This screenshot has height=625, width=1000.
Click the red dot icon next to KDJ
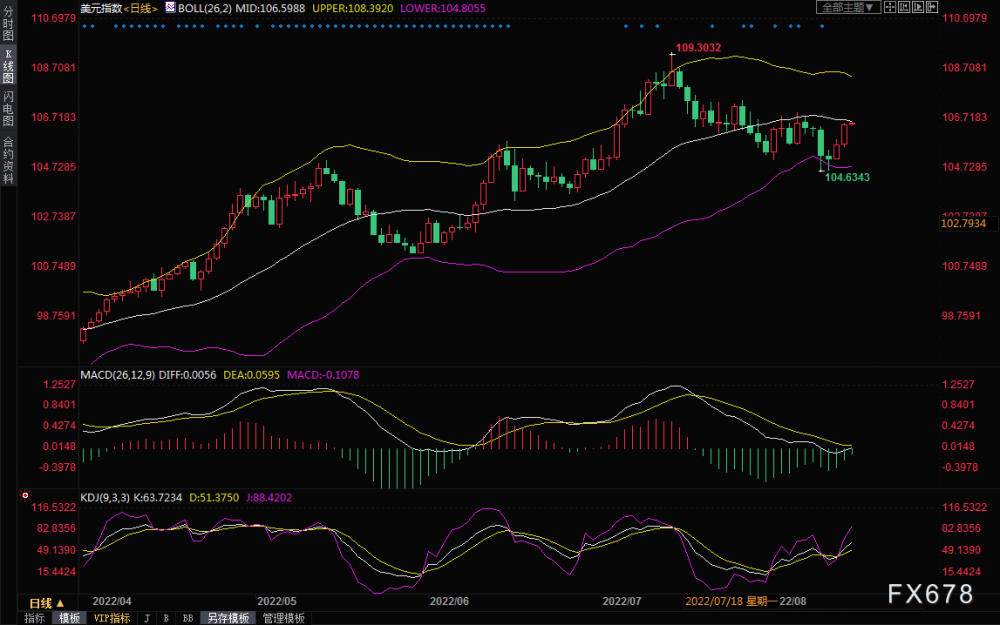tap(26, 495)
